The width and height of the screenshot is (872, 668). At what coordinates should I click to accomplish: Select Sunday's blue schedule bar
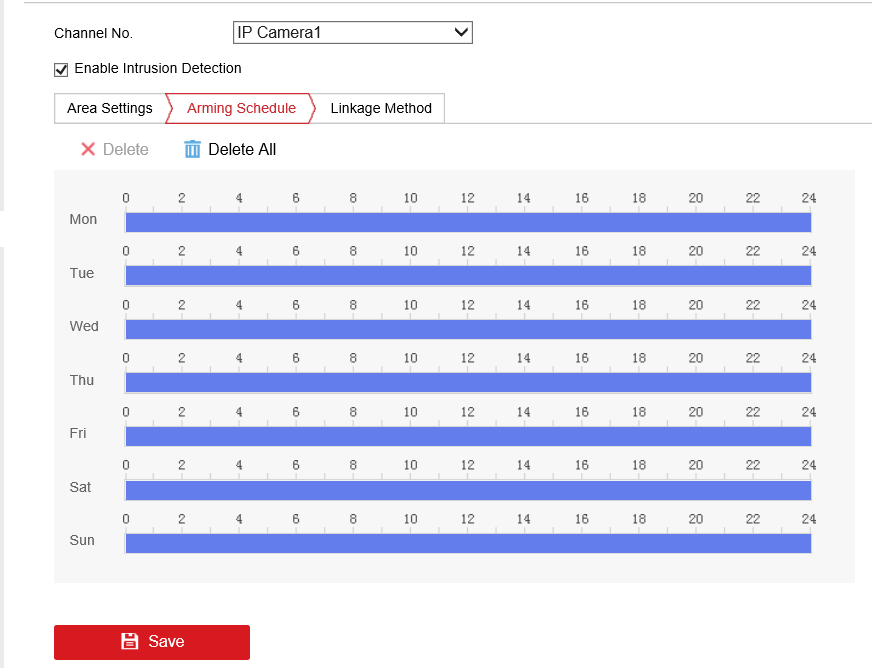pos(468,543)
